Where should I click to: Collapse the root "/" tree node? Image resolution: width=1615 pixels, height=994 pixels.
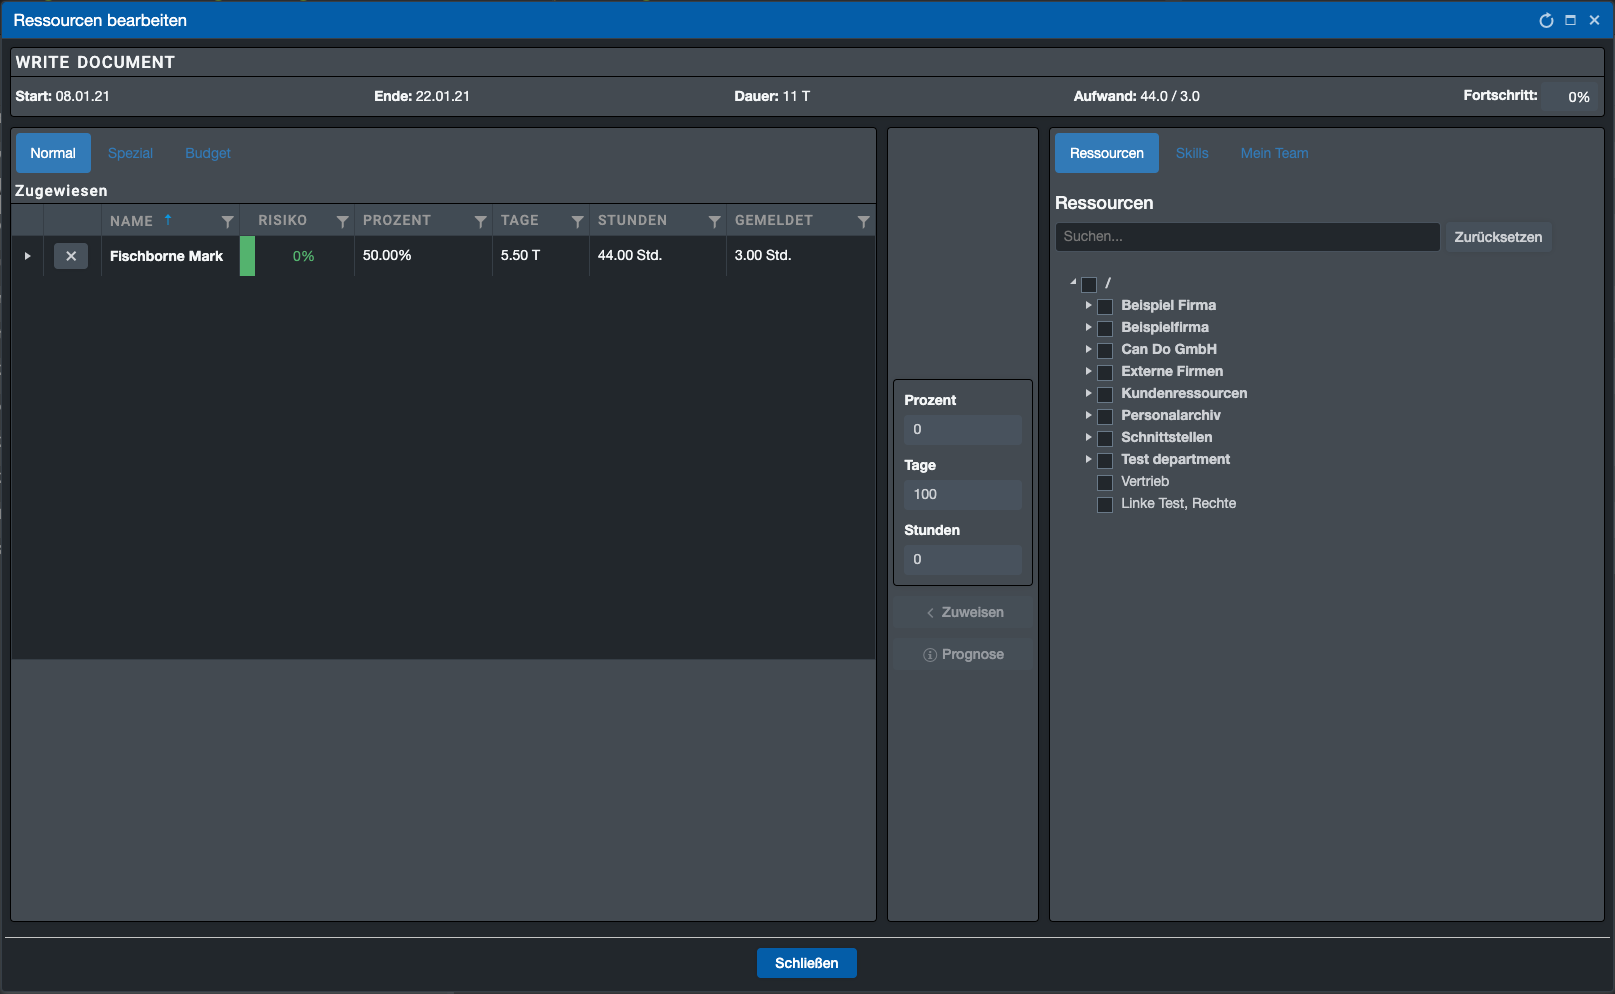[1073, 283]
